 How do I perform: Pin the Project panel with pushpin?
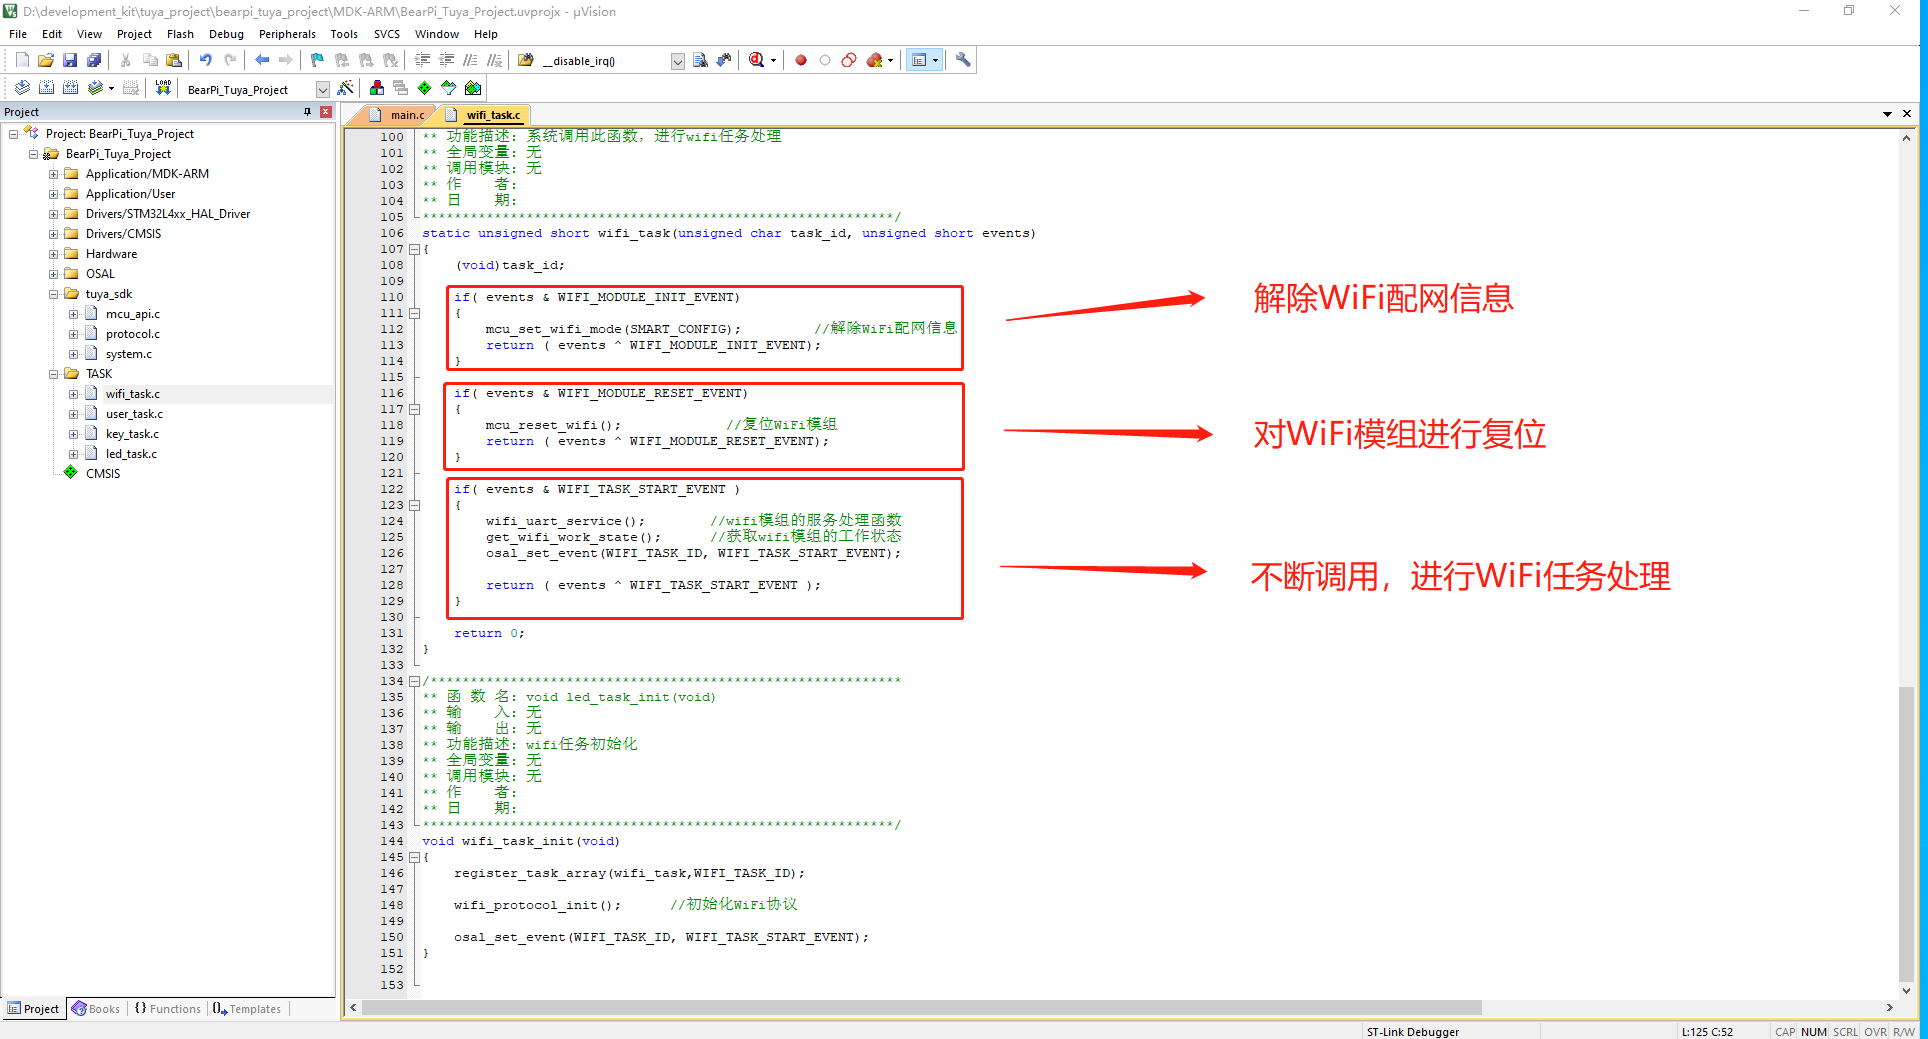click(307, 112)
